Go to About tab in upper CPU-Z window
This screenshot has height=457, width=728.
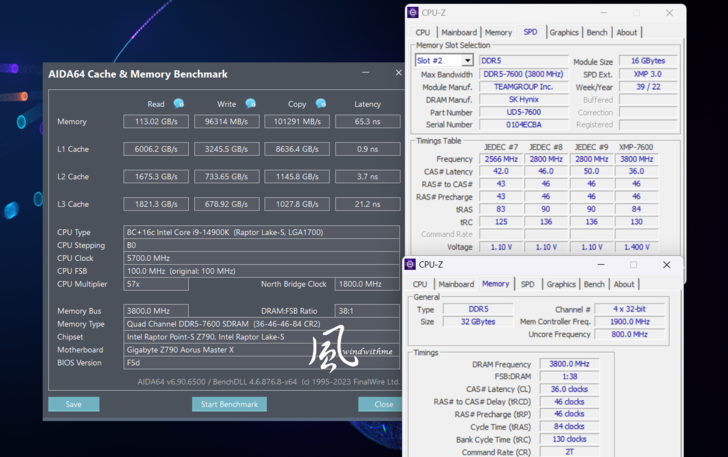(x=626, y=32)
